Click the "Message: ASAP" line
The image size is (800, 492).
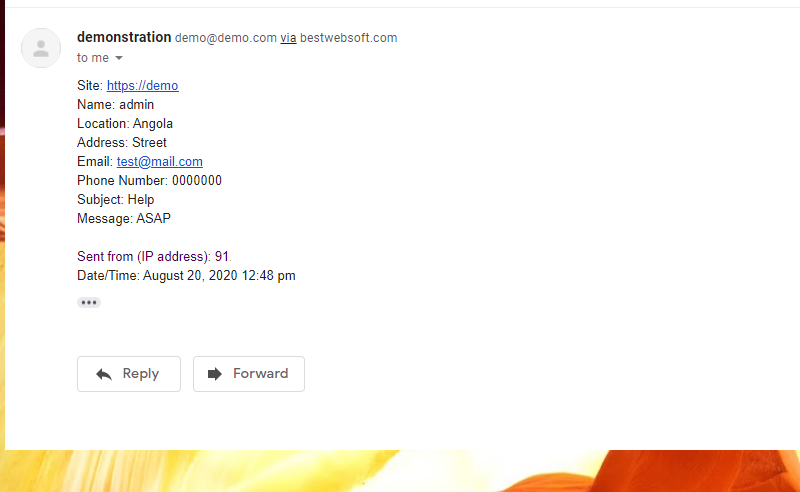(x=124, y=219)
